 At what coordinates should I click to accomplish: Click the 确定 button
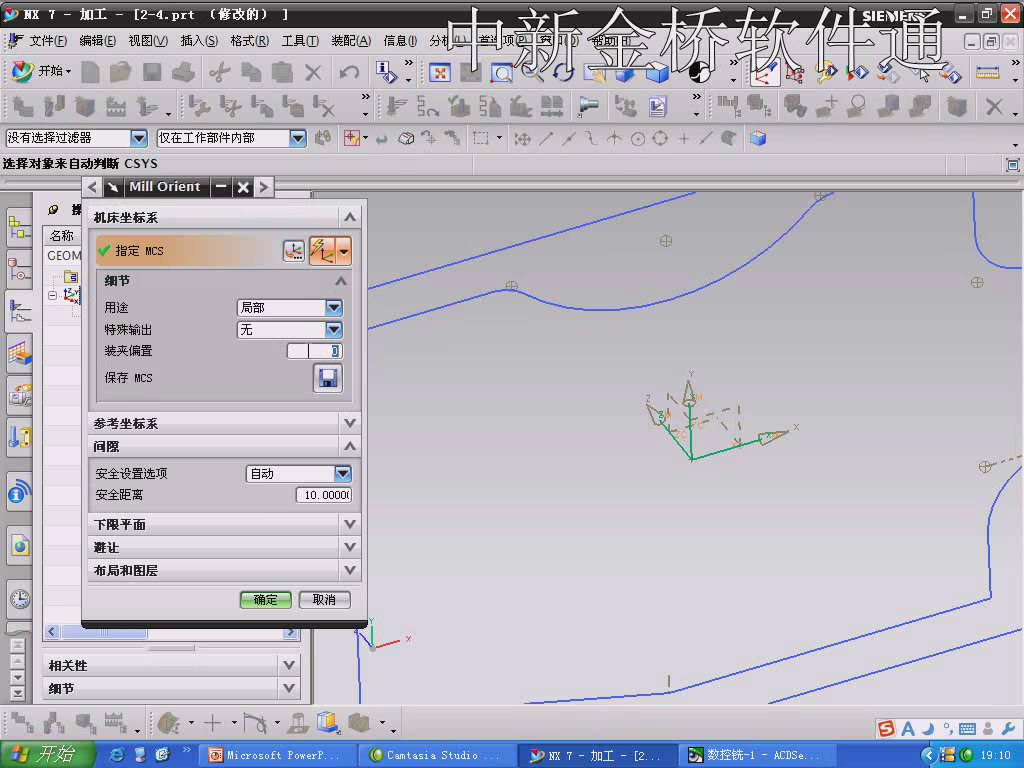pyautogui.click(x=265, y=600)
